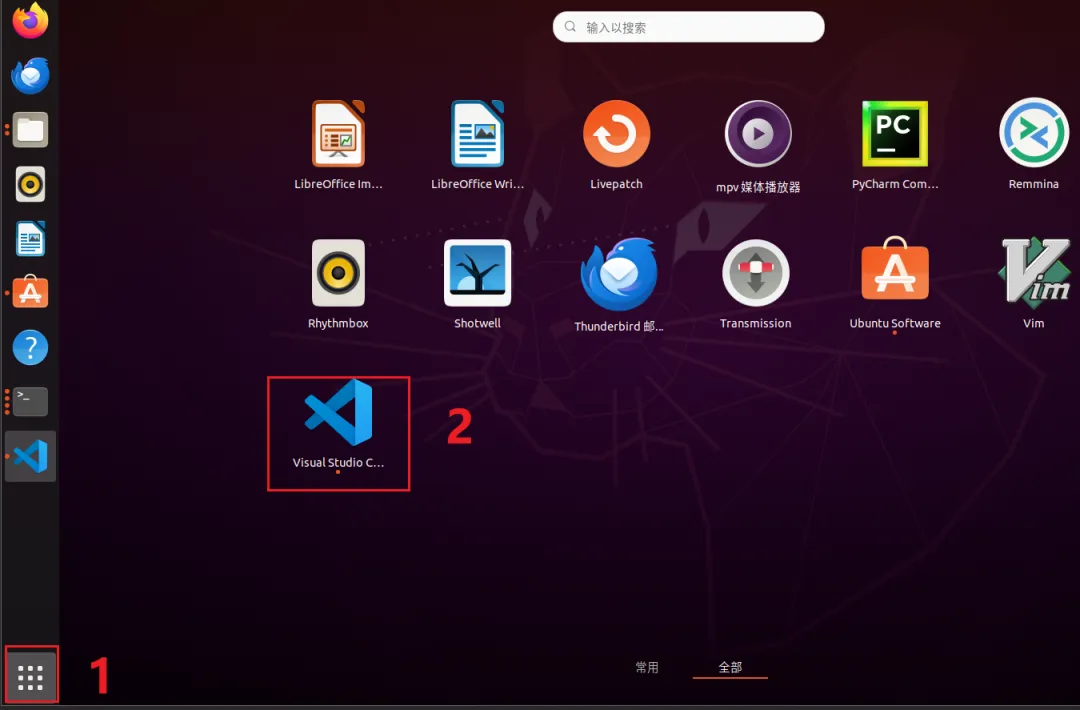Viewport: 1080px width, 710px height.
Task: Open Thunderbird from the dock
Action: (30, 75)
